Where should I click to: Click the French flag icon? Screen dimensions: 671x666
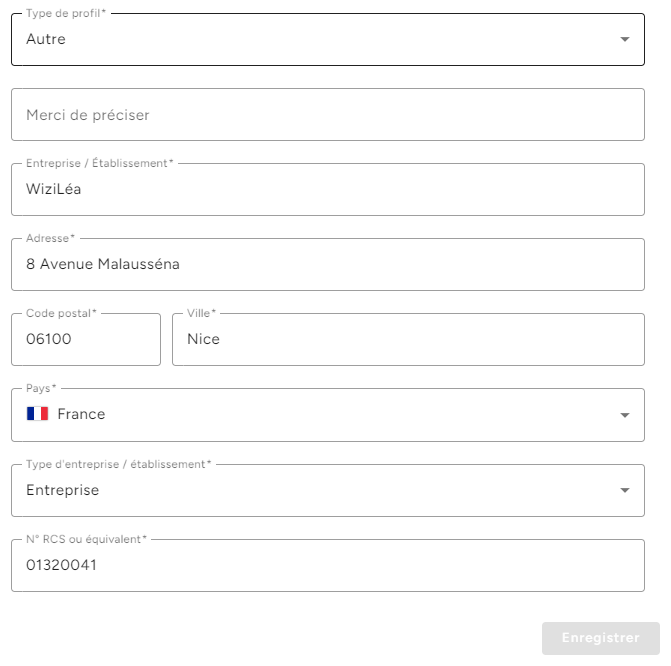pyautogui.click(x=37, y=414)
